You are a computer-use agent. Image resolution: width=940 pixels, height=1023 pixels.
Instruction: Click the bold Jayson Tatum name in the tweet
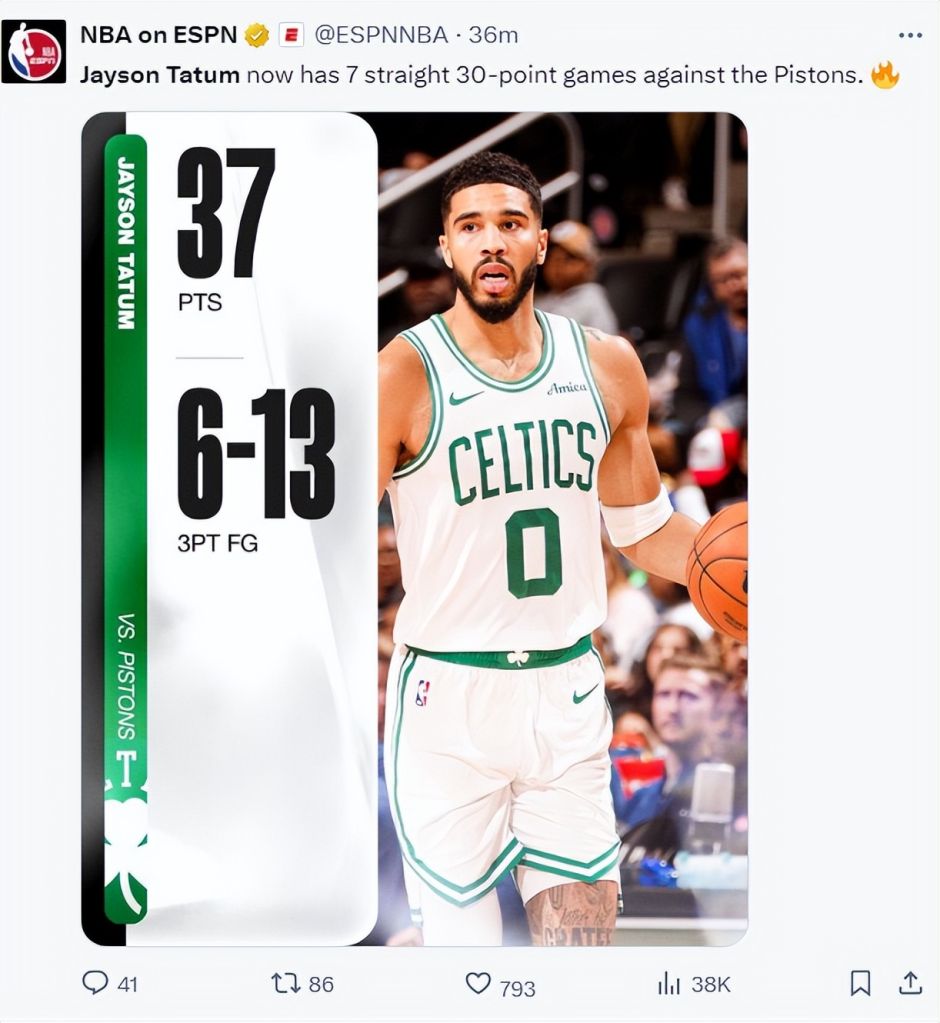[x=160, y=75]
